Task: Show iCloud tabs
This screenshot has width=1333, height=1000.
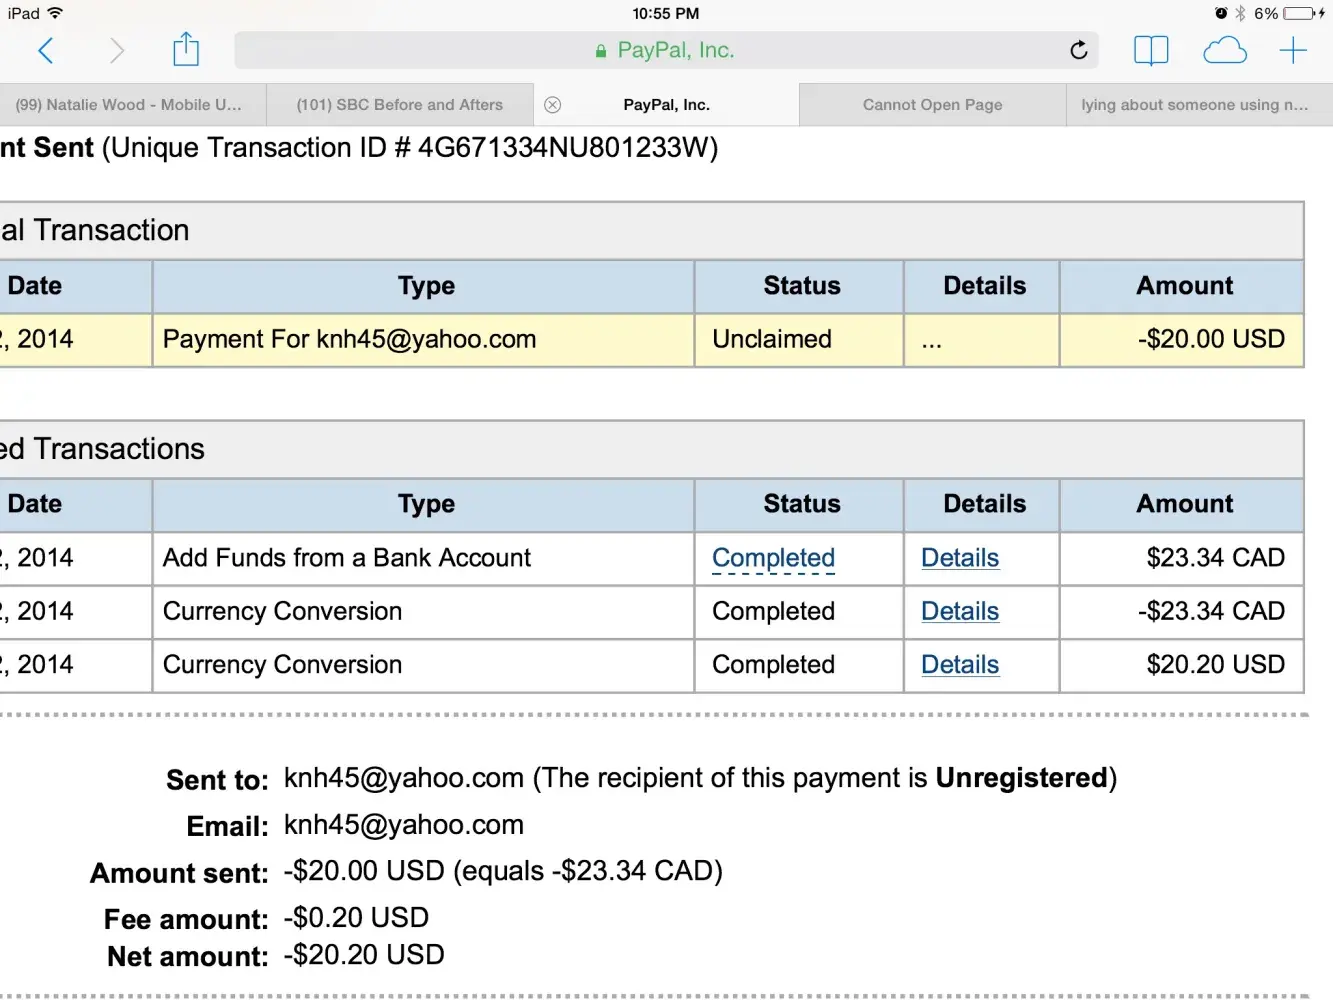Action: click(1224, 50)
